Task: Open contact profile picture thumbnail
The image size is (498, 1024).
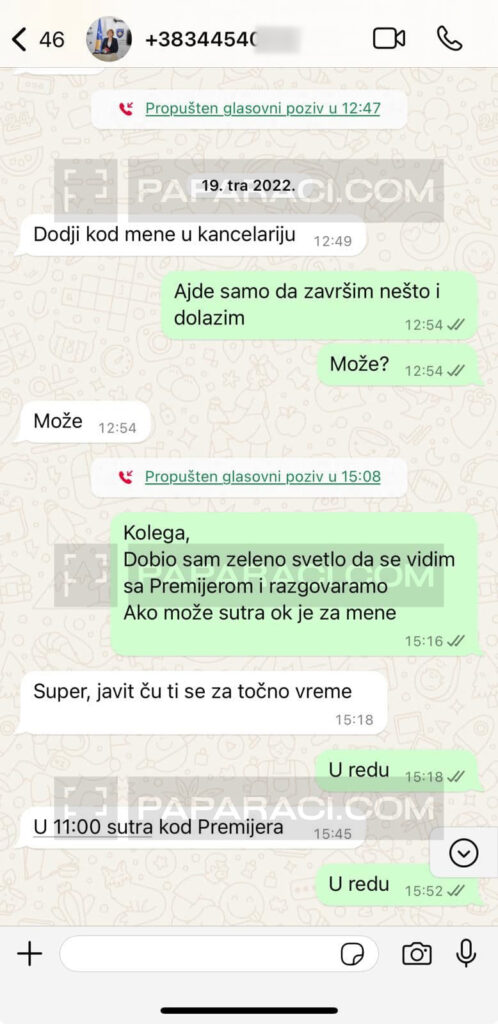Action: [109, 39]
